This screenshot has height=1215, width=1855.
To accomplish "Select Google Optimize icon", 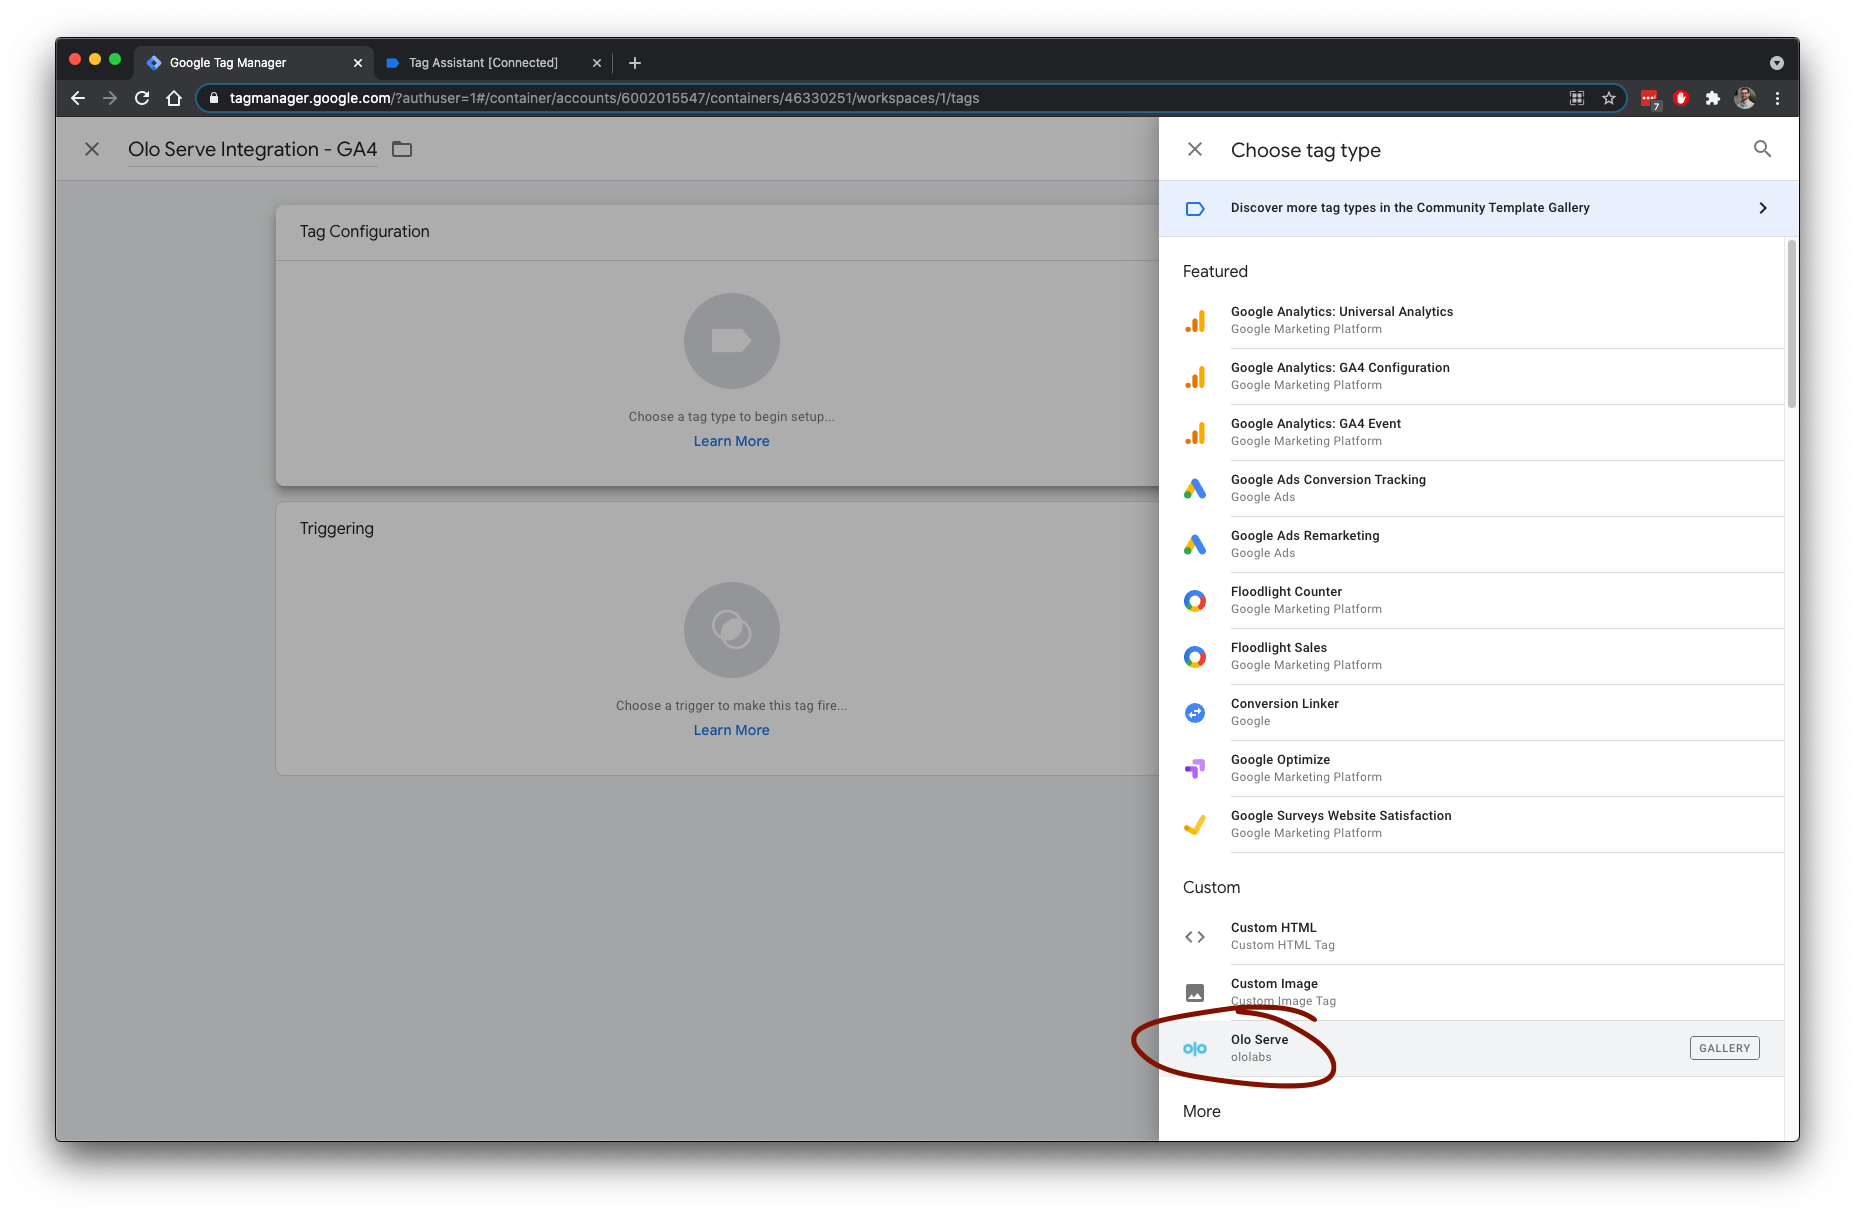I will [x=1195, y=769].
